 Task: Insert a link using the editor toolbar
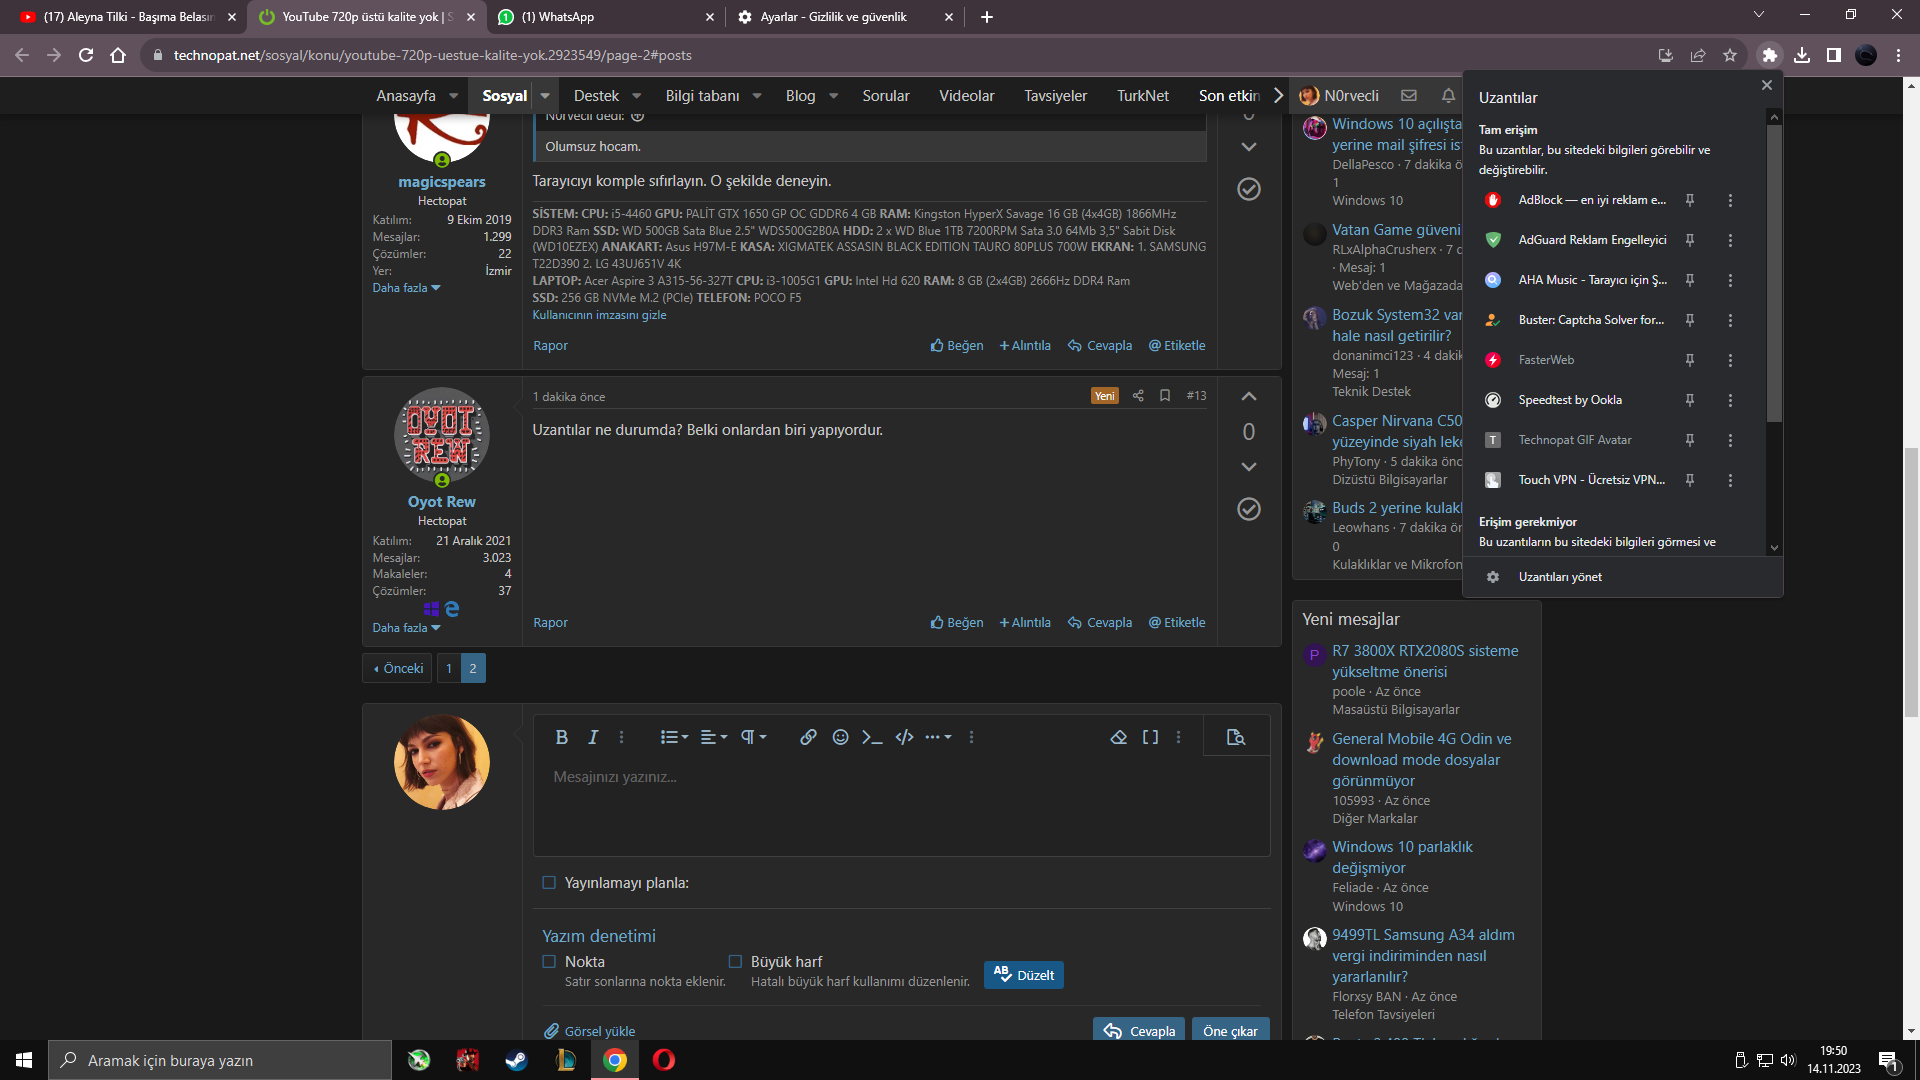tap(808, 737)
